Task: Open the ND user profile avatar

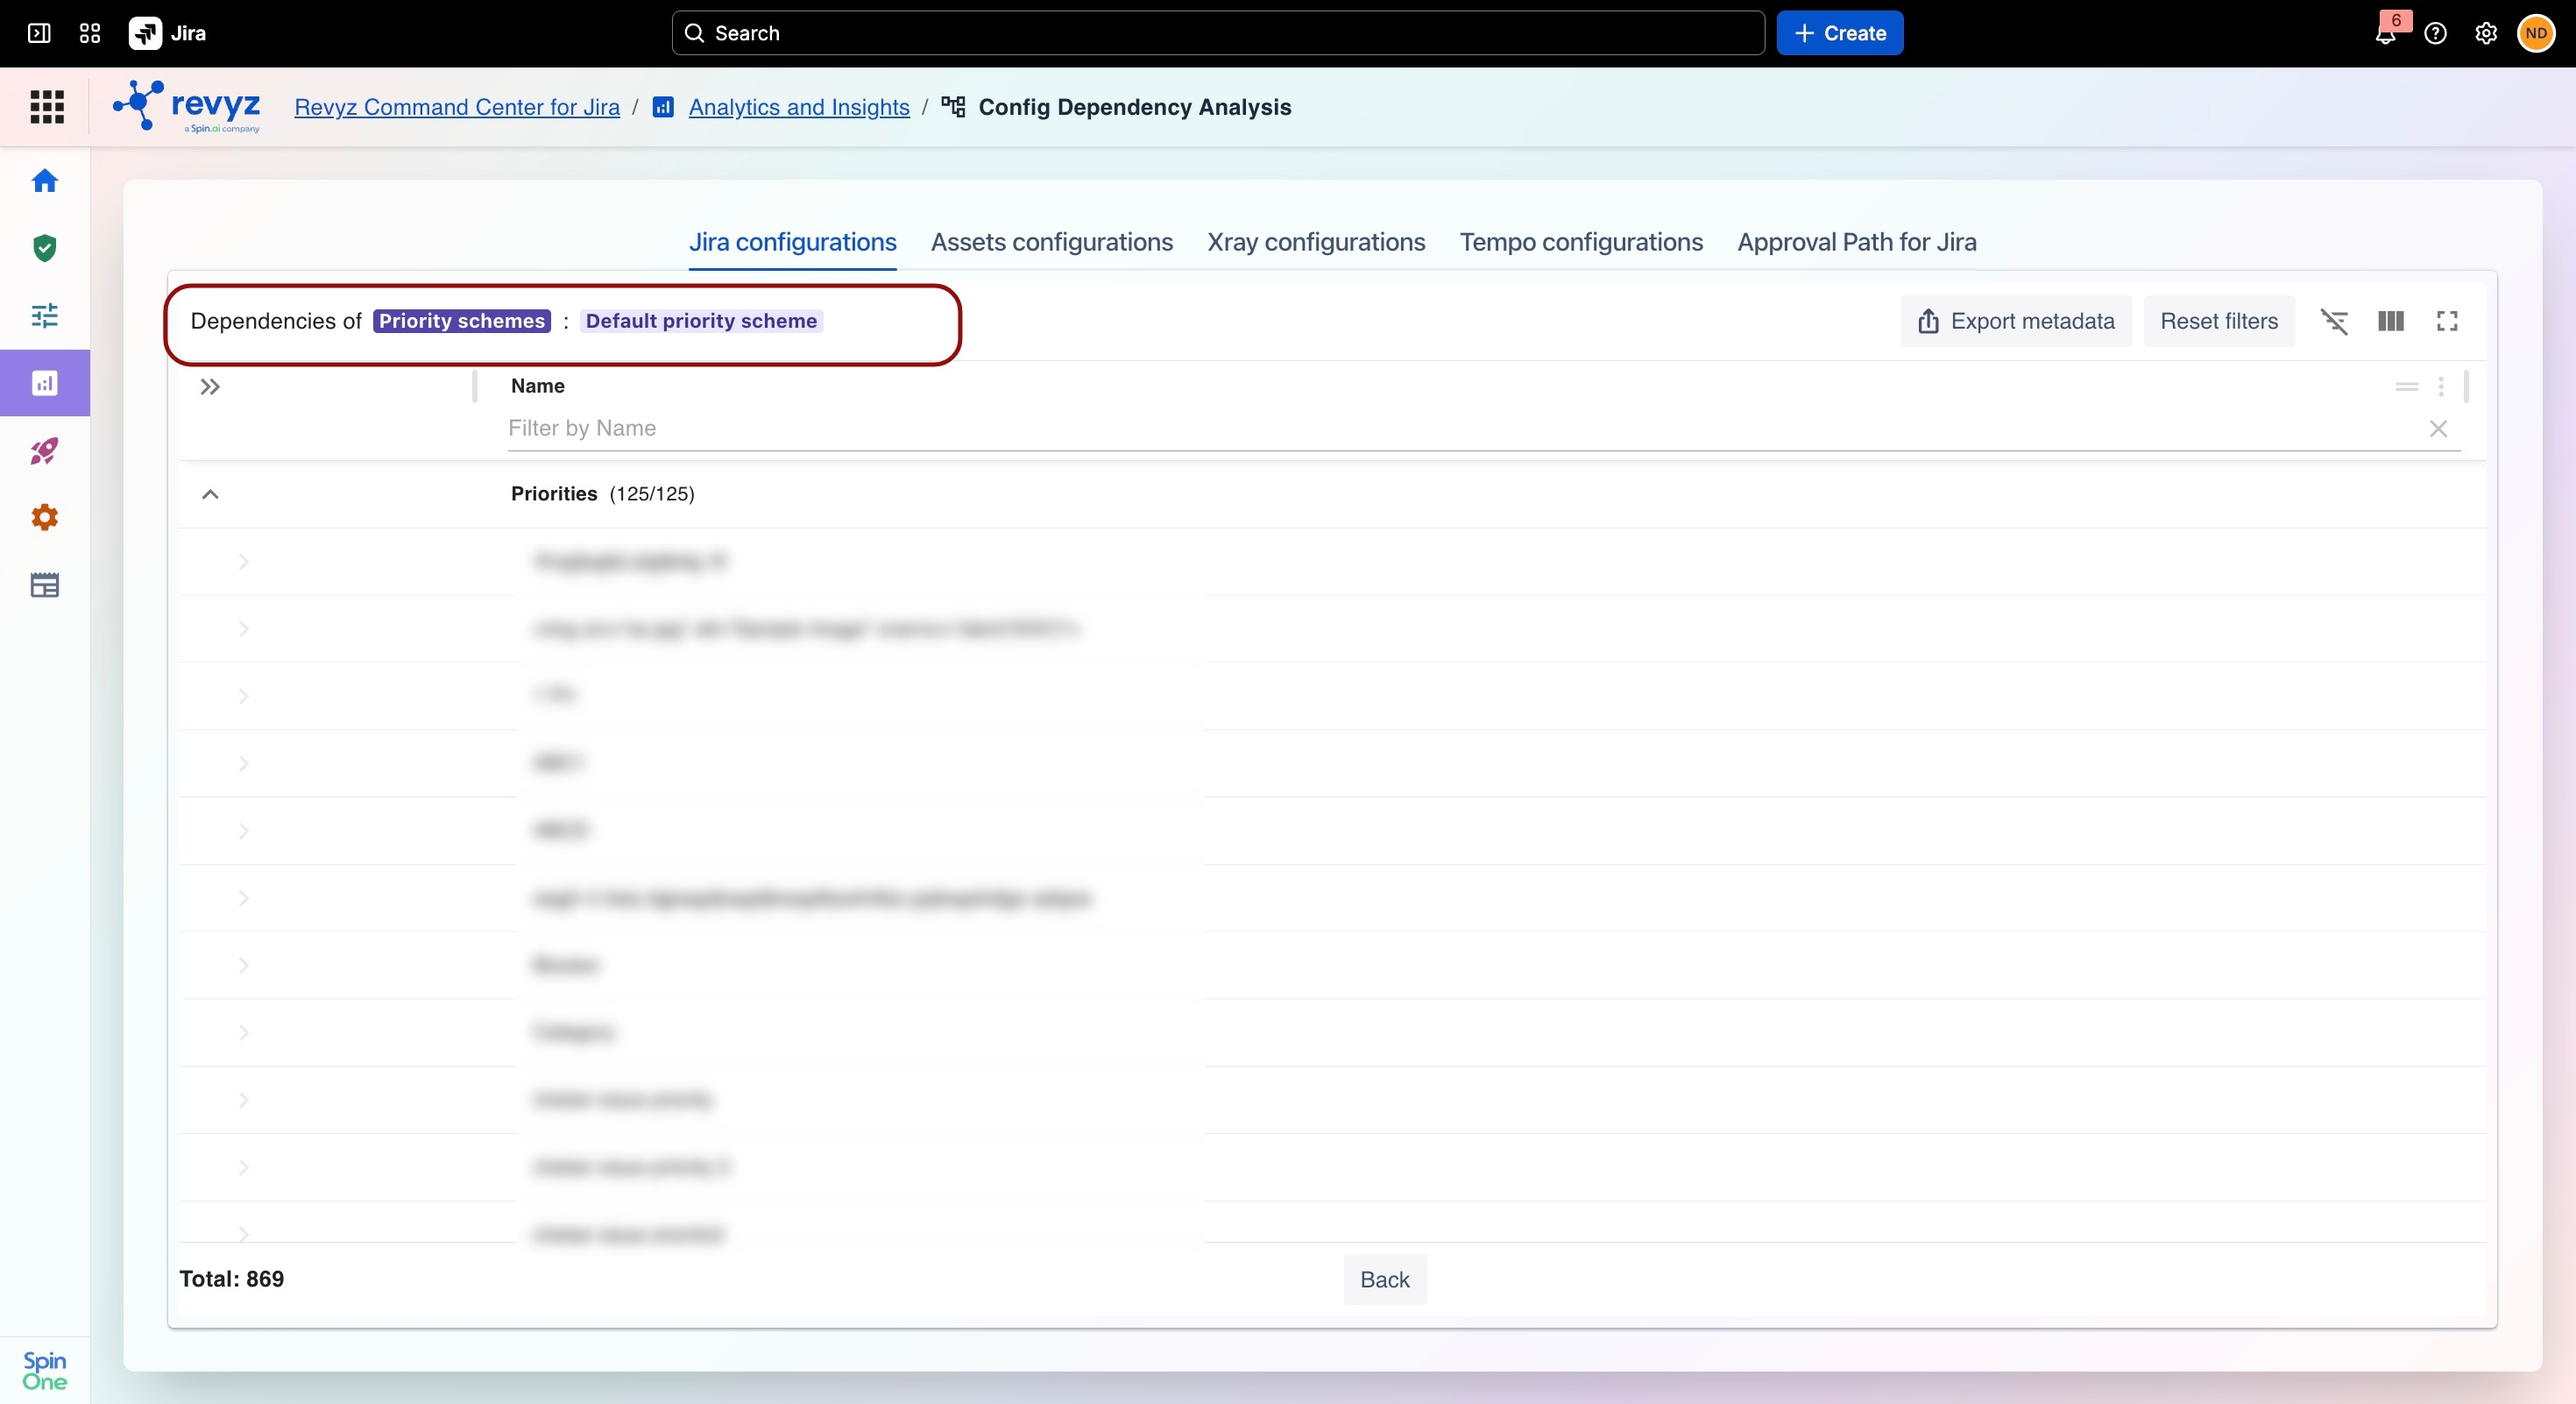Action: click(x=2536, y=33)
